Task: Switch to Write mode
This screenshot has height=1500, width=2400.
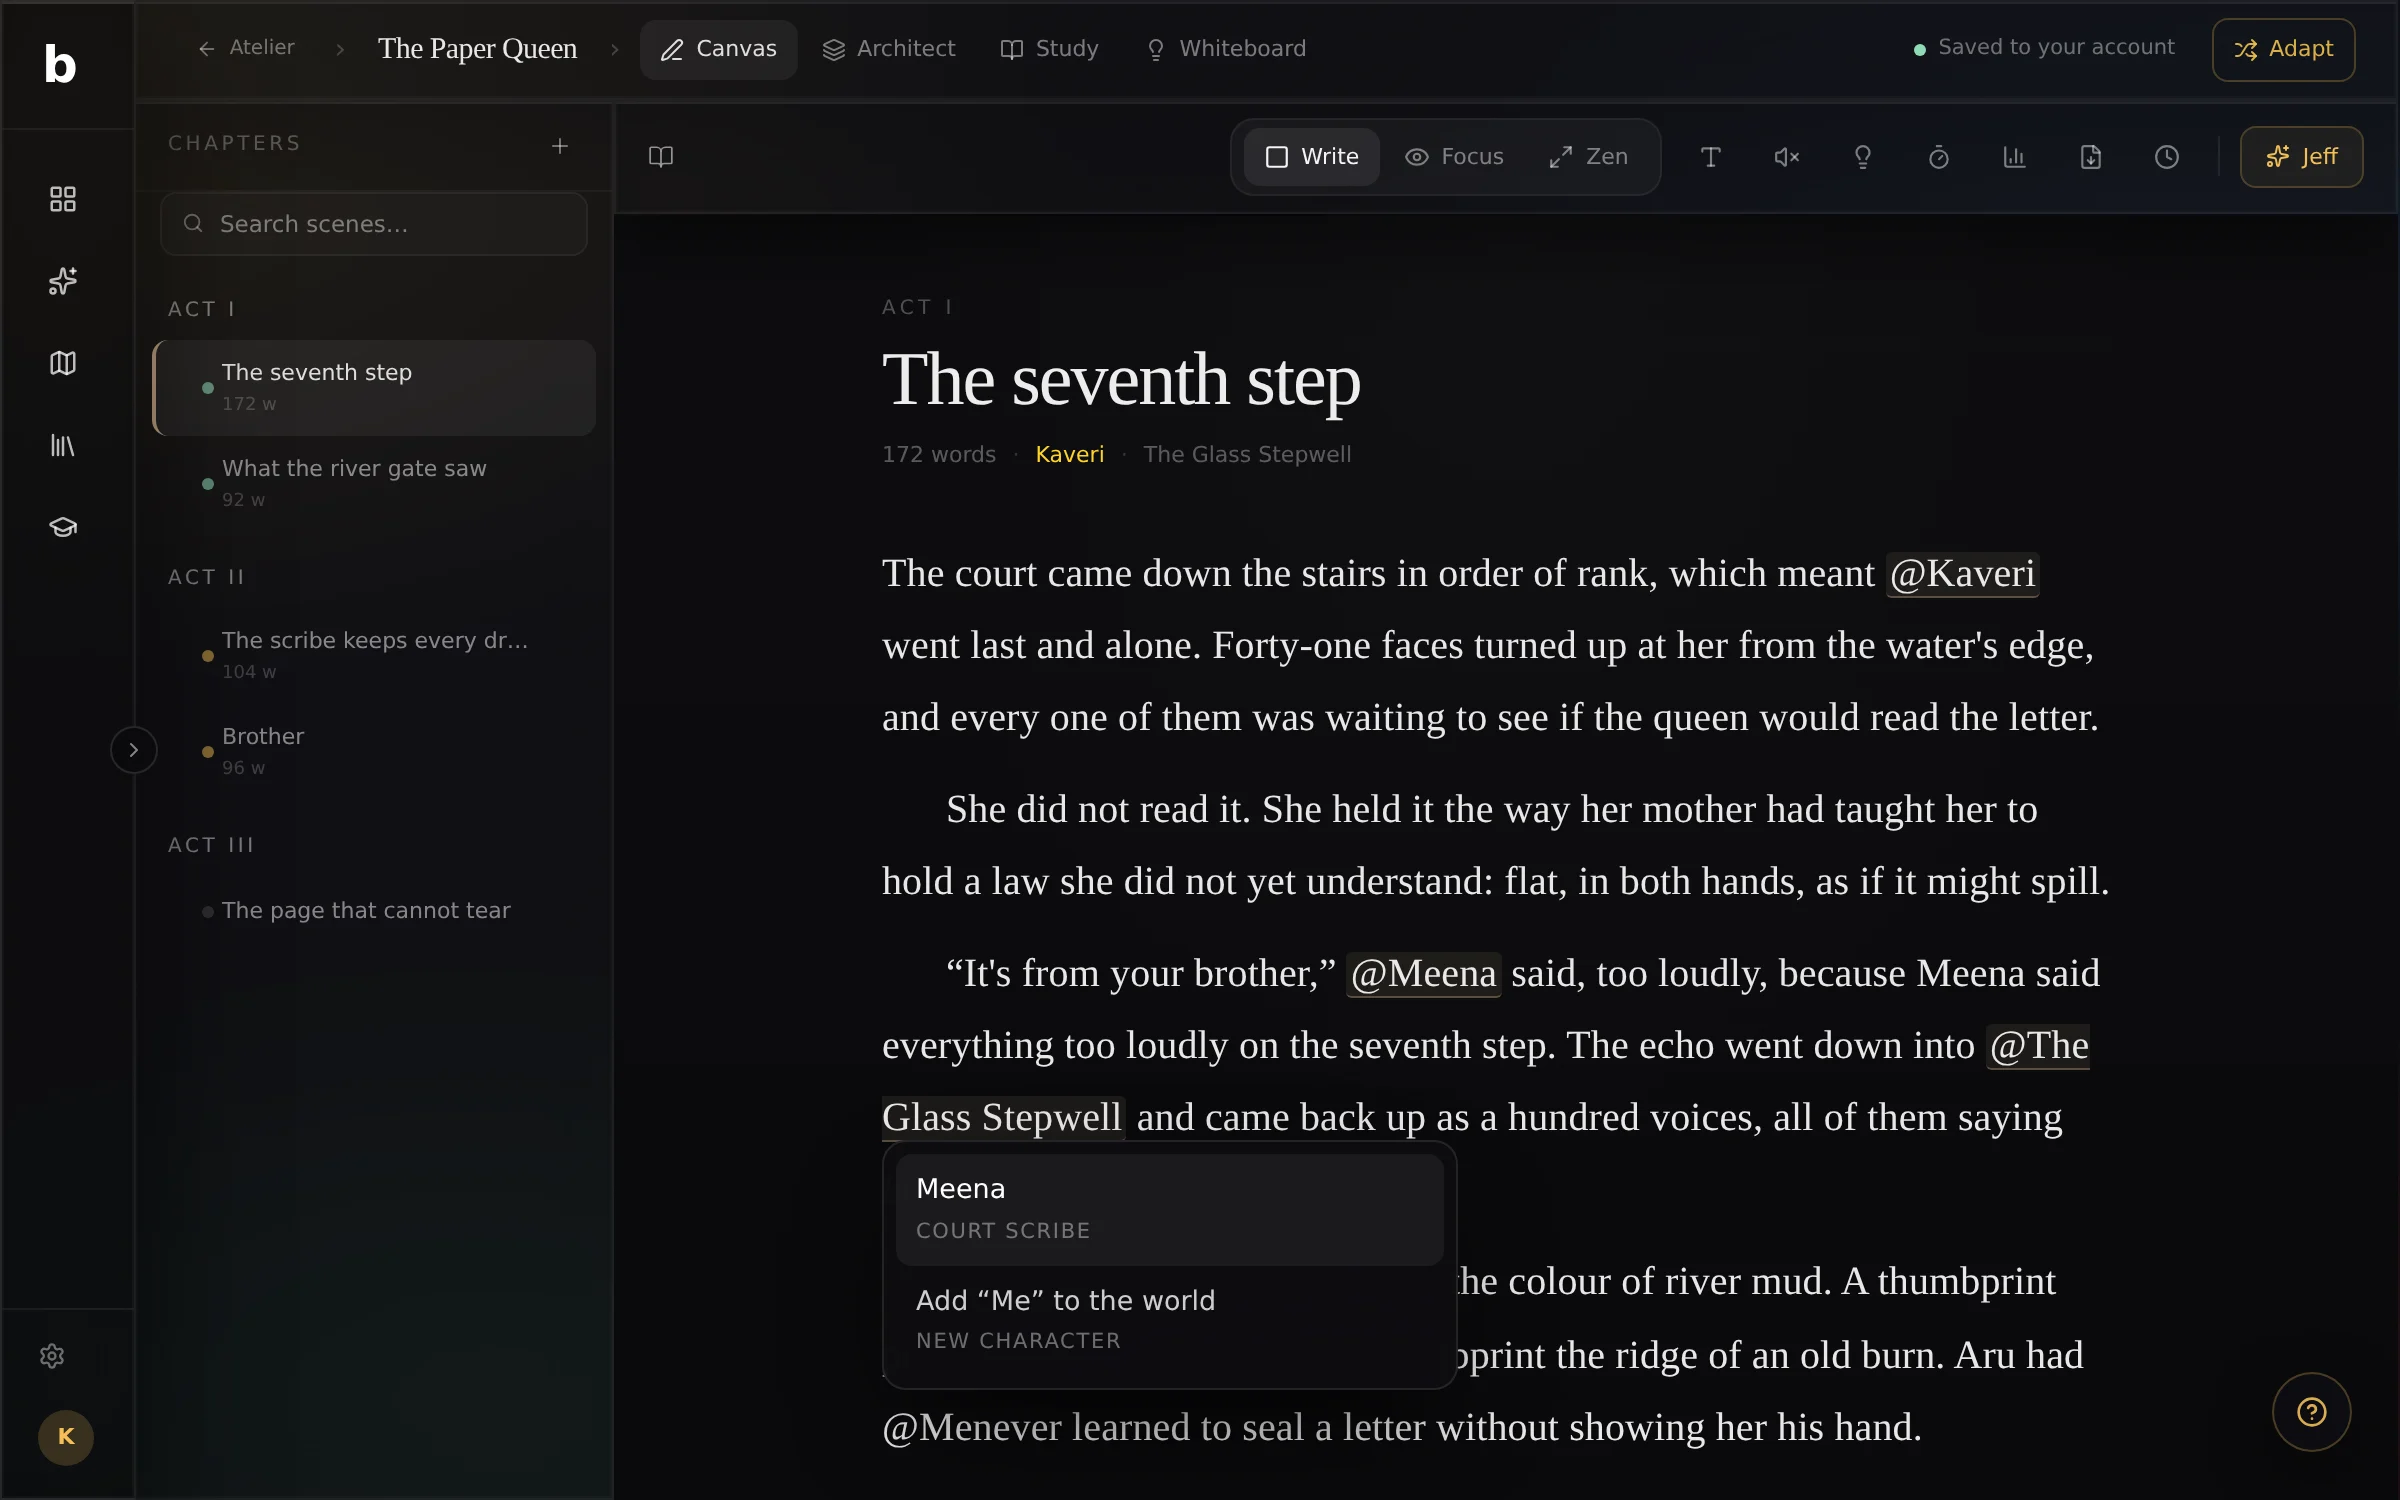Action: click(1312, 157)
